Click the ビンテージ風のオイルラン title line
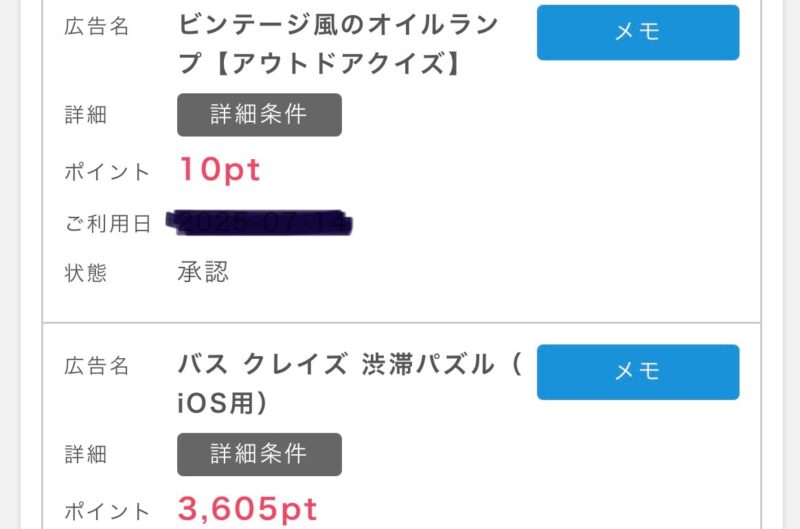The width and height of the screenshot is (800, 529). 338,26
